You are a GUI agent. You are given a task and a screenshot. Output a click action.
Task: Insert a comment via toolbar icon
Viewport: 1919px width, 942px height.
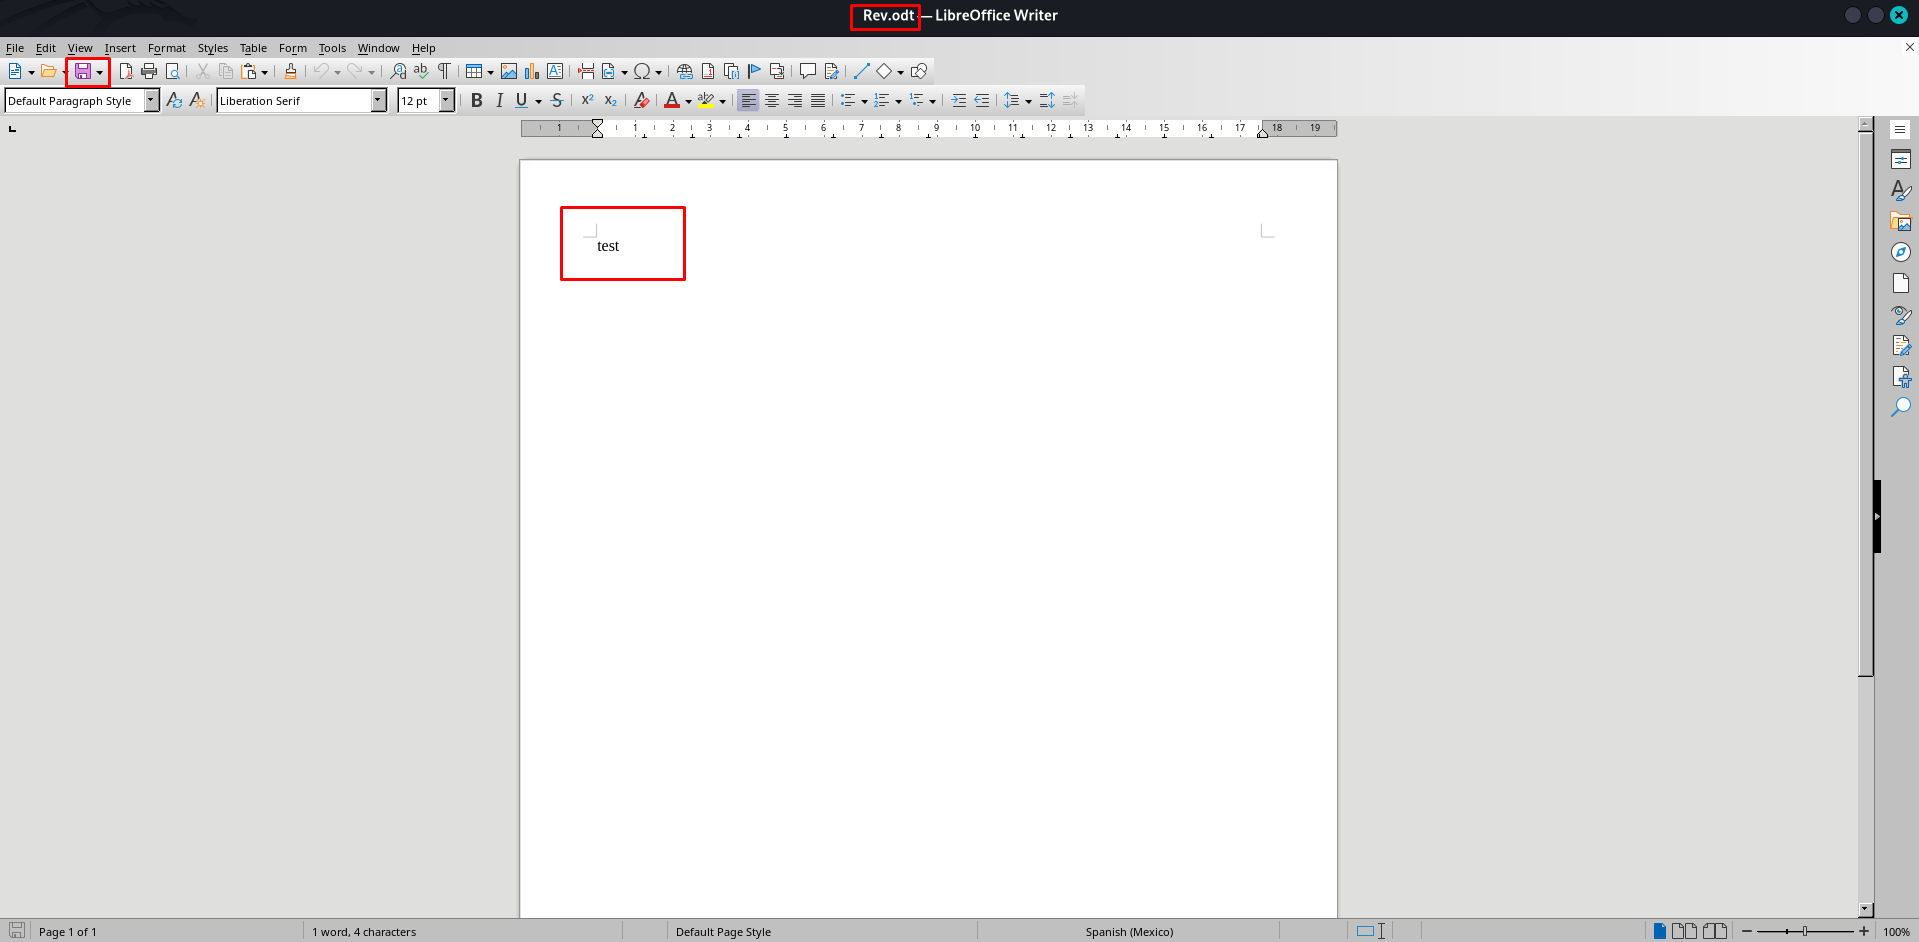[807, 71]
